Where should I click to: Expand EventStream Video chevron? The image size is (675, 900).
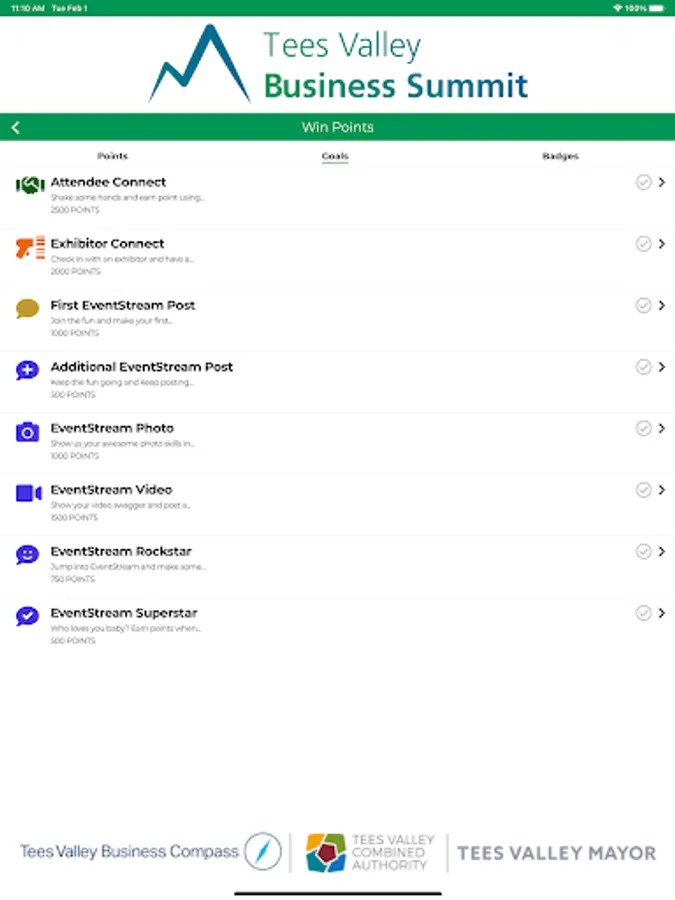tap(662, 490)
